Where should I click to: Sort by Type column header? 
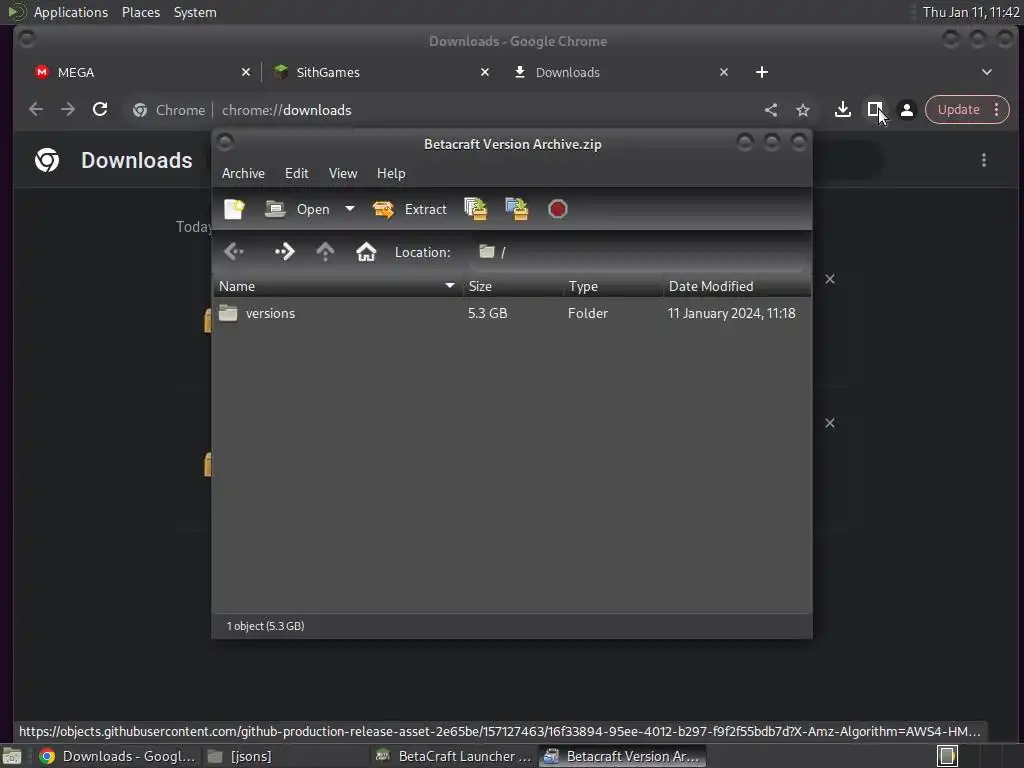[x=613, y=286]
